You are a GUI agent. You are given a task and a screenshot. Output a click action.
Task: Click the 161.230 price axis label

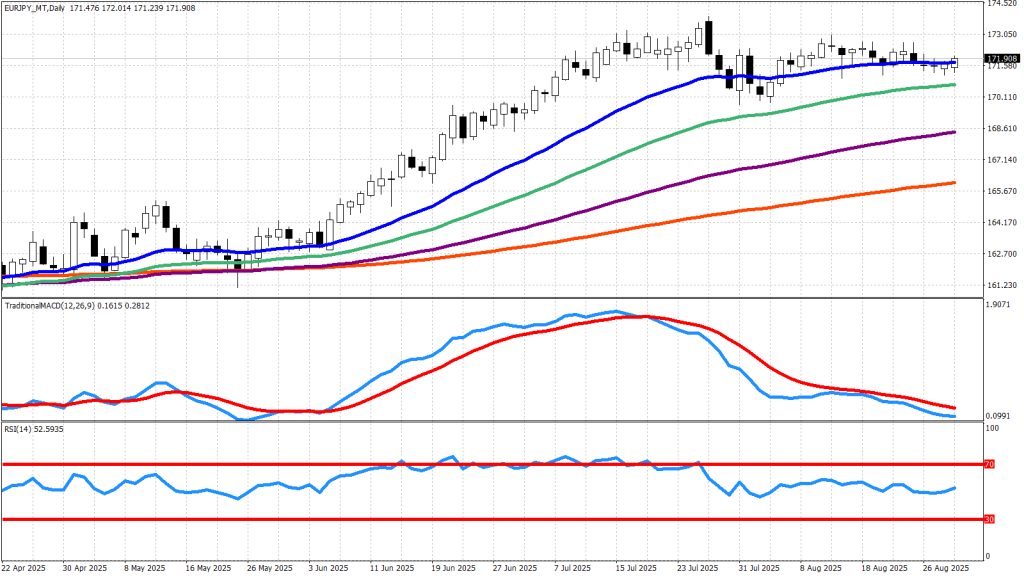(x=1001, y=286)
